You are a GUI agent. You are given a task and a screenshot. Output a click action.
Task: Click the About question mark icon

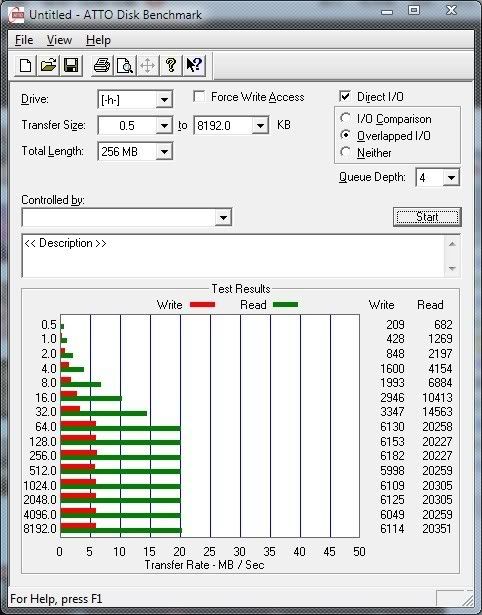(x=171, y=65)
